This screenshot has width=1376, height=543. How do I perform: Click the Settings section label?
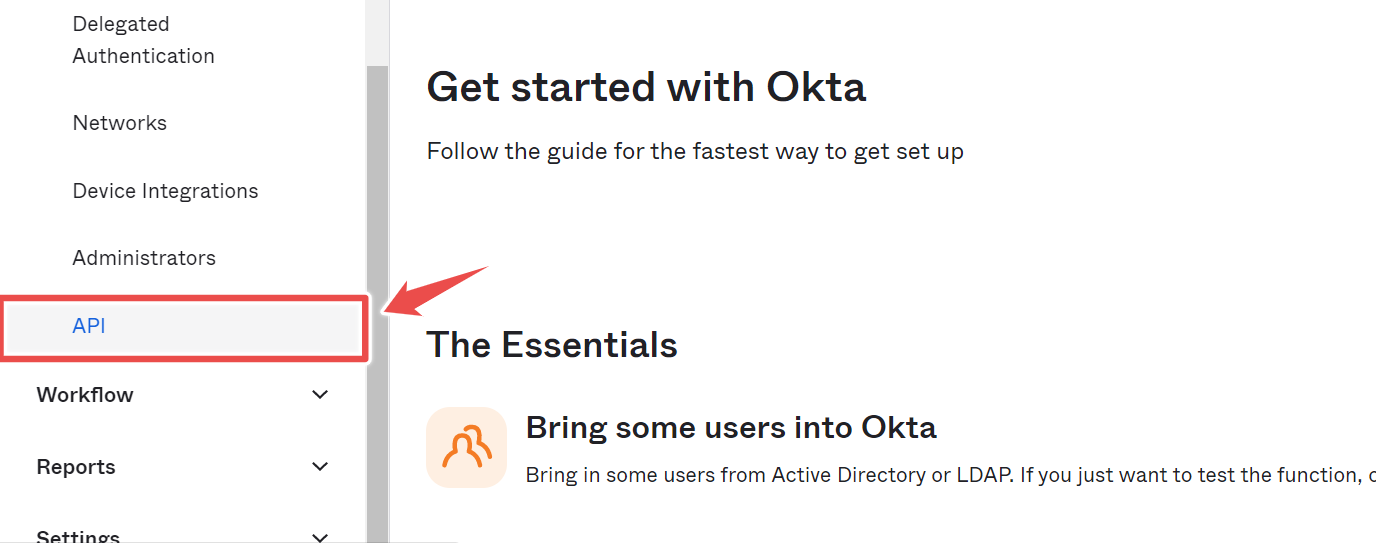(78, 536)
